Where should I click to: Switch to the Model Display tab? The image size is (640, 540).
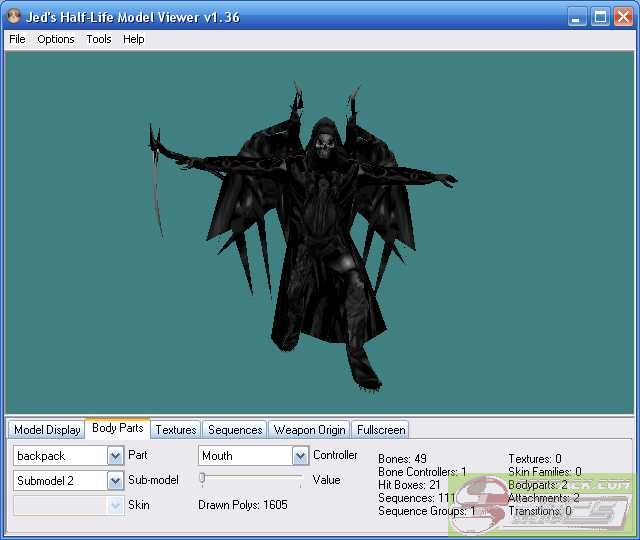tap(47, 430)
